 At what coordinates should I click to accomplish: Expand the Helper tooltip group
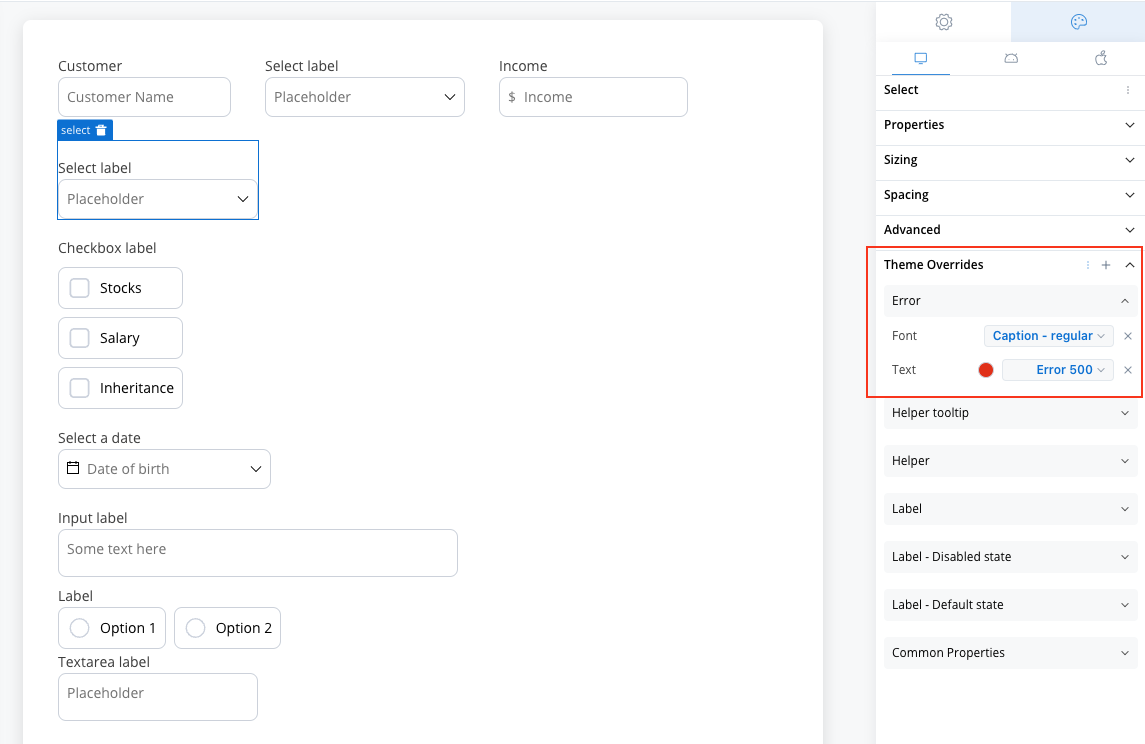coord(1011,413)
